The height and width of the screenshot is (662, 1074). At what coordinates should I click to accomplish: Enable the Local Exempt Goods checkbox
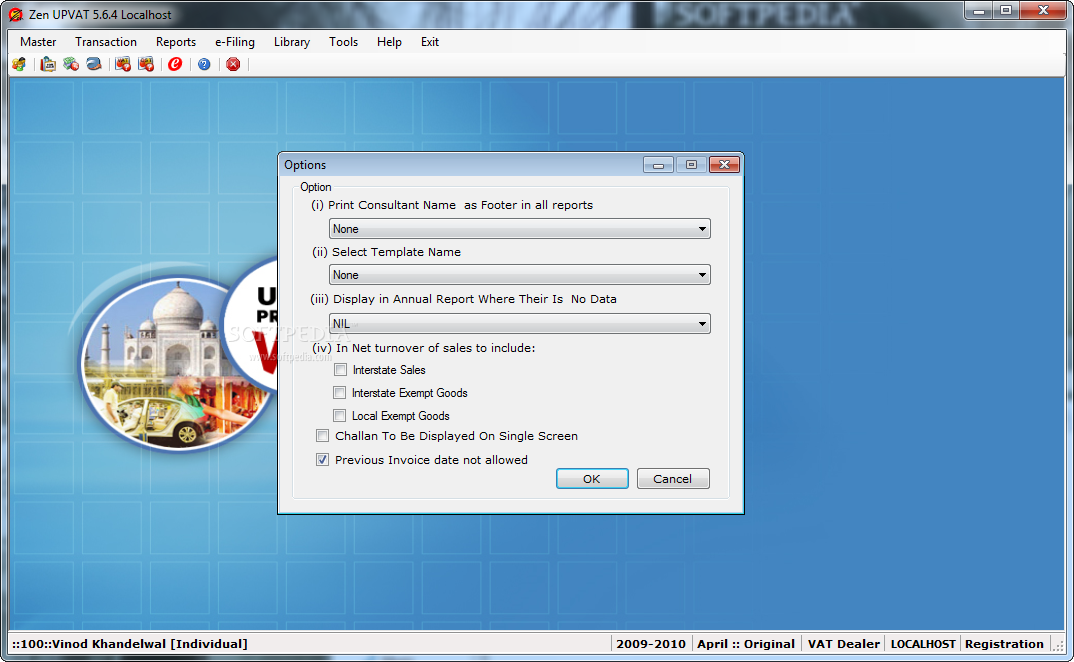tap(340, 415)
